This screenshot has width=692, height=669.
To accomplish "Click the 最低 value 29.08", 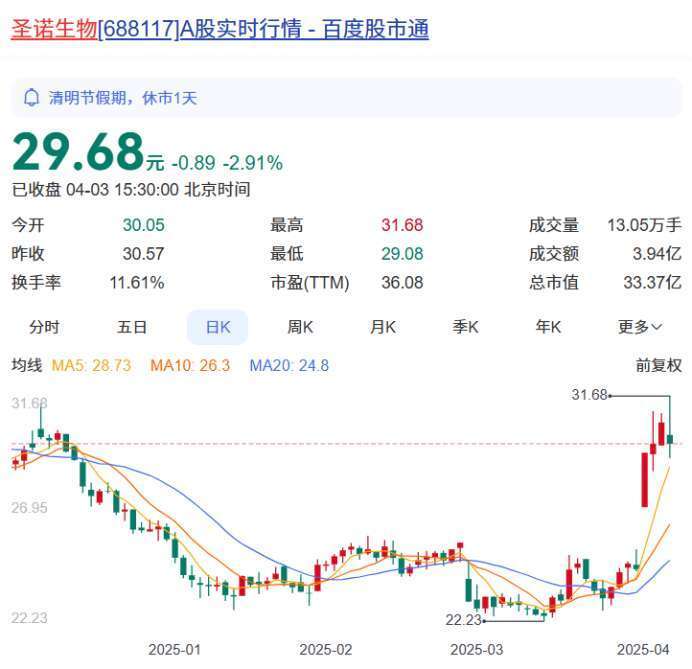I will click(402, 254).
